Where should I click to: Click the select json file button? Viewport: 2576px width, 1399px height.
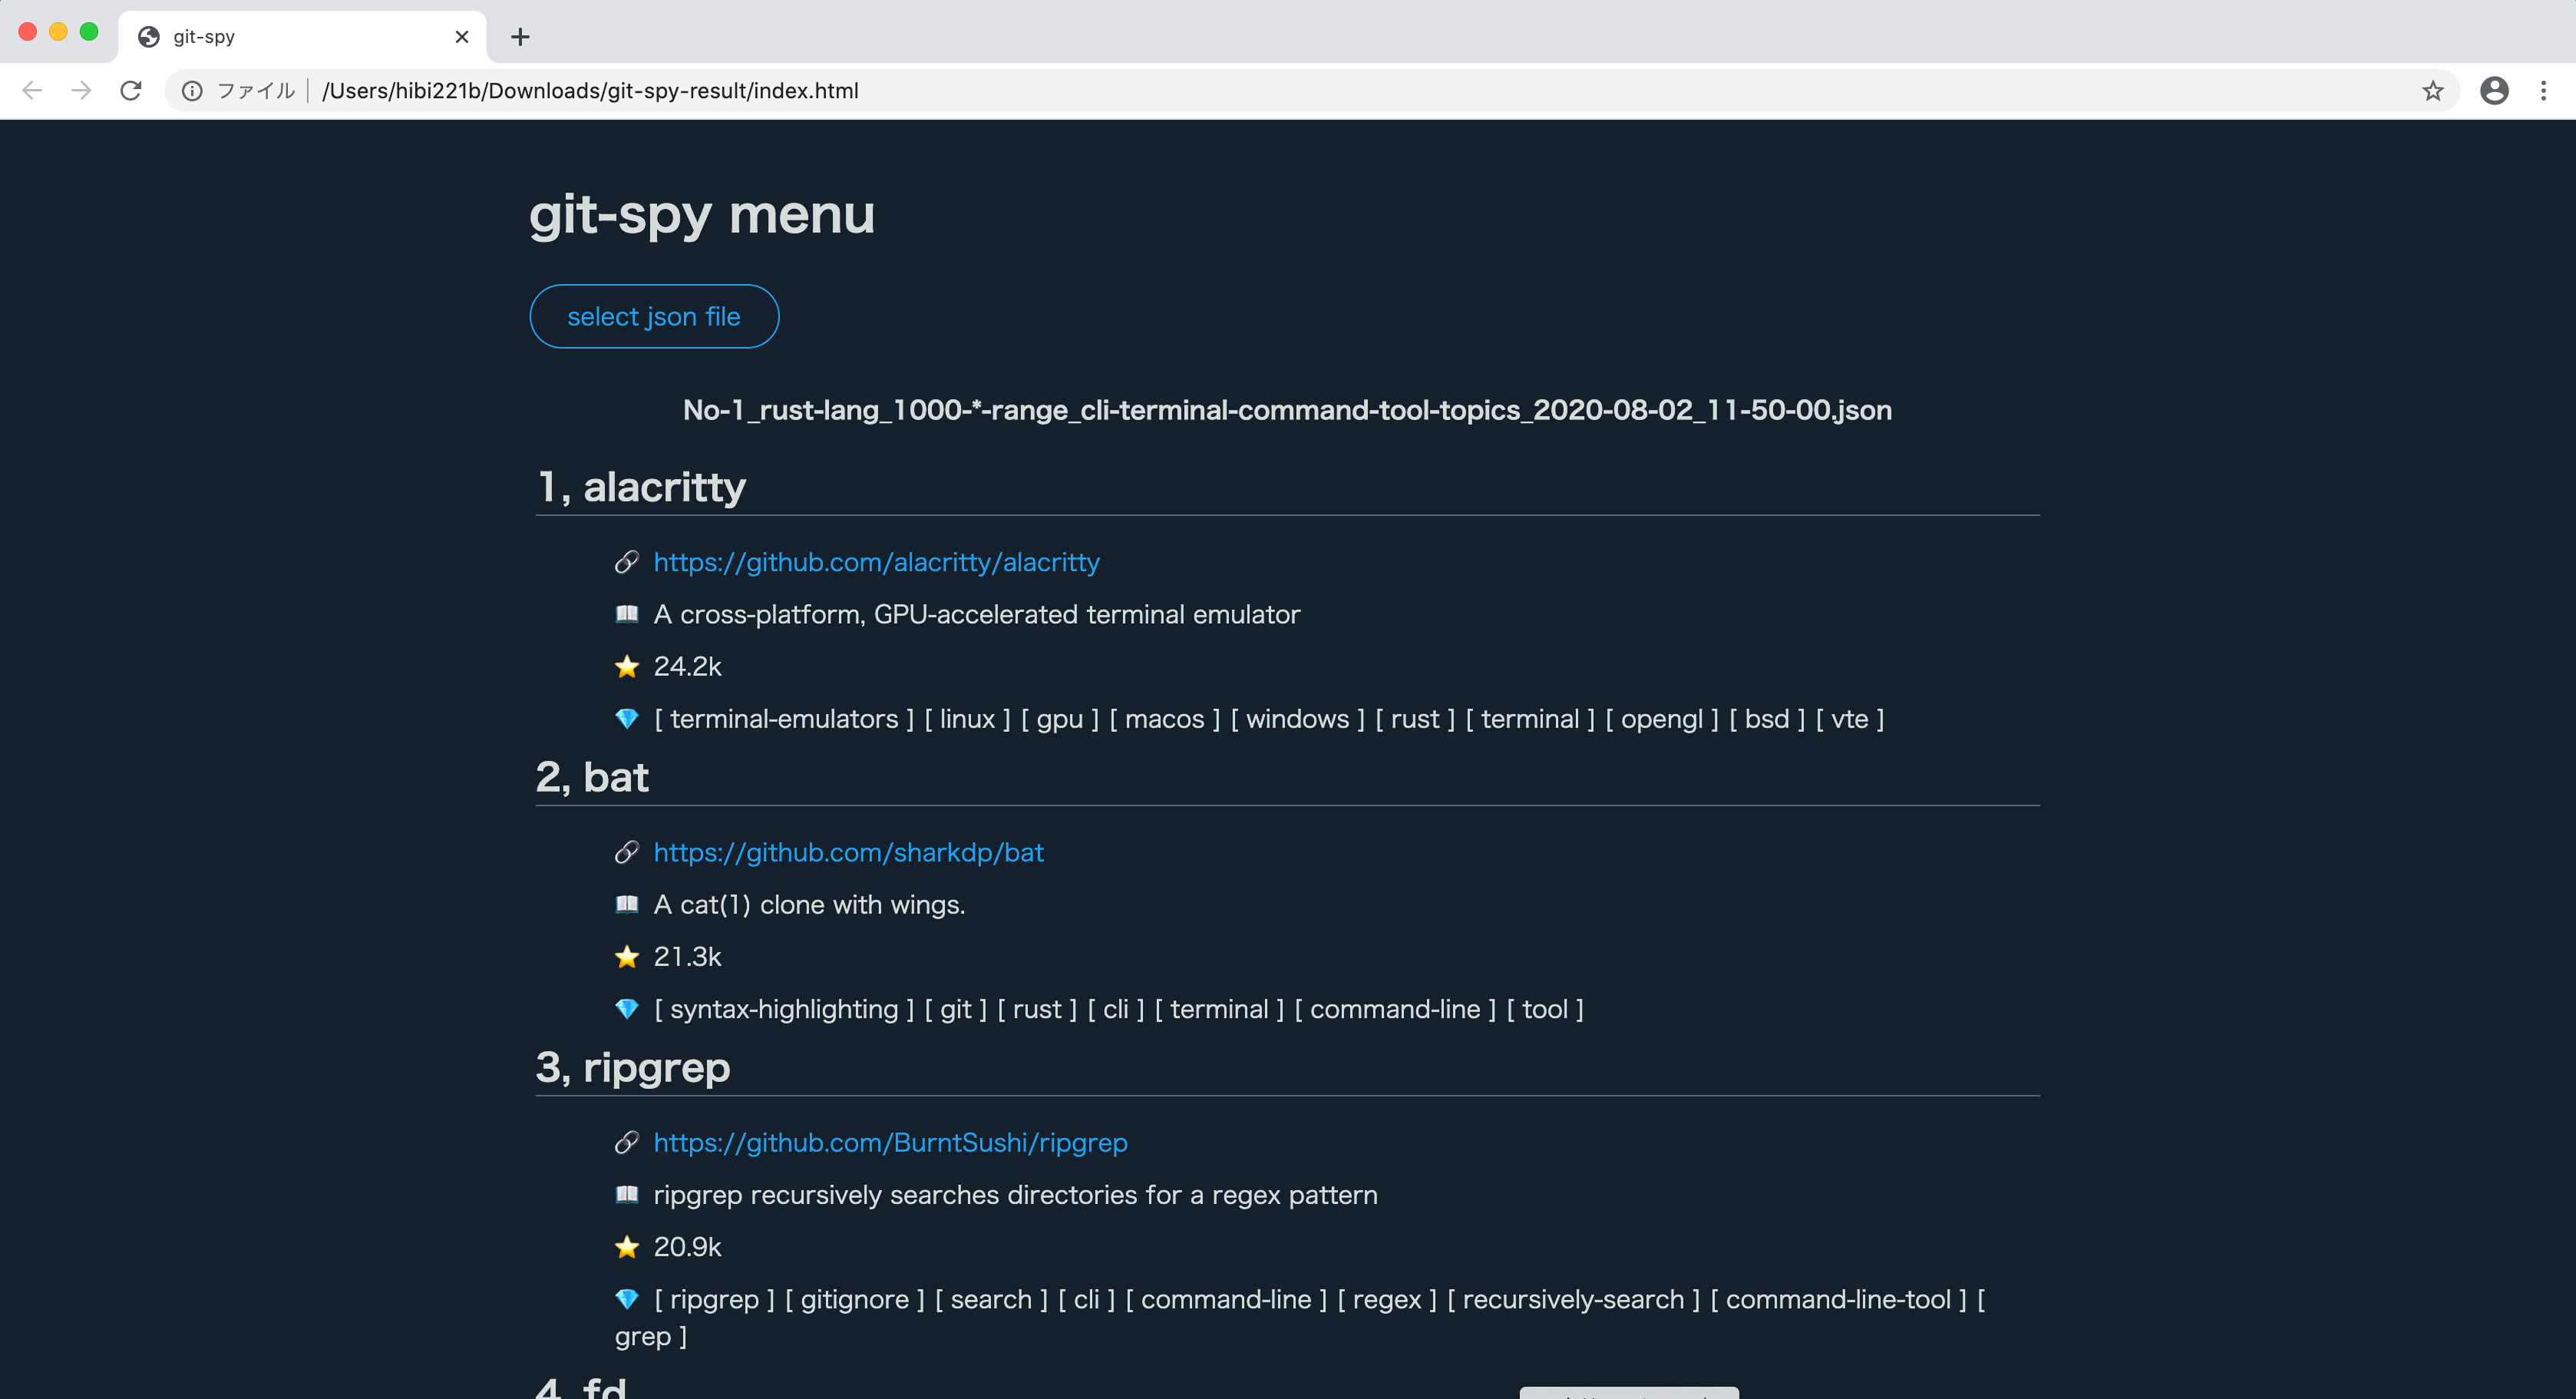pyautogui.click(x=654, y=316)
